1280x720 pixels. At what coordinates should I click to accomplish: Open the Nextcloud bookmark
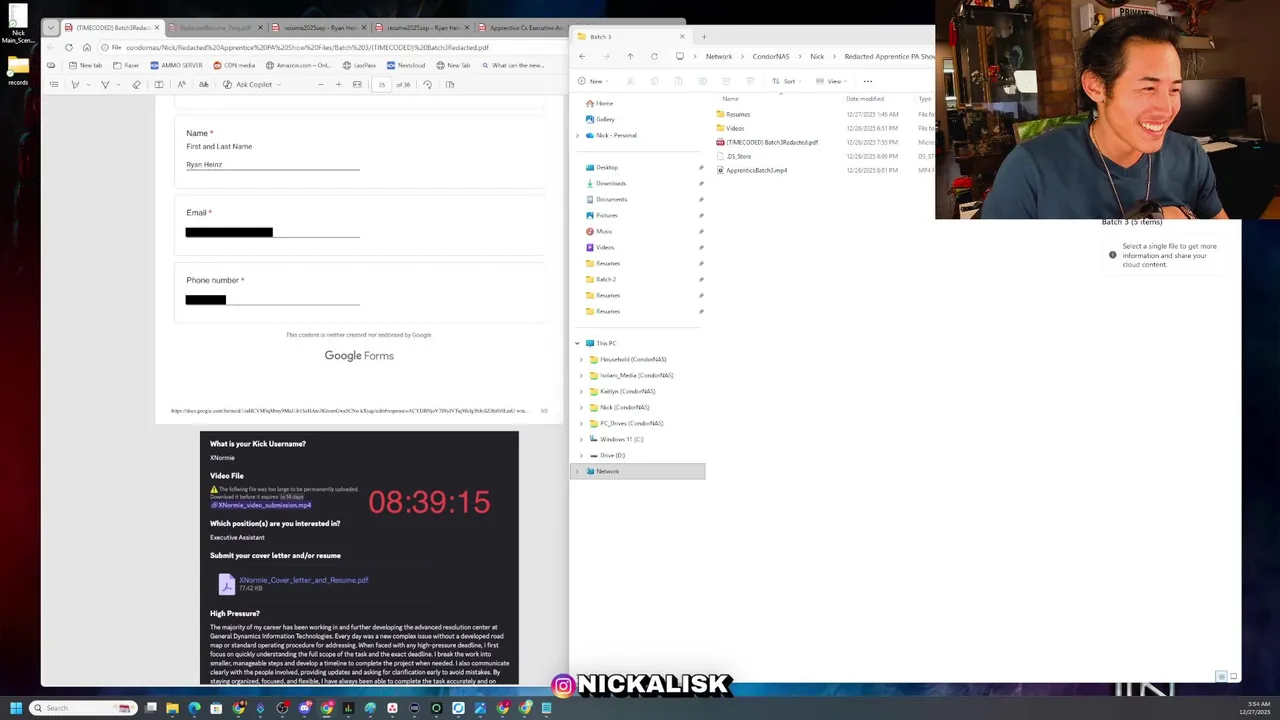point(406,65)
